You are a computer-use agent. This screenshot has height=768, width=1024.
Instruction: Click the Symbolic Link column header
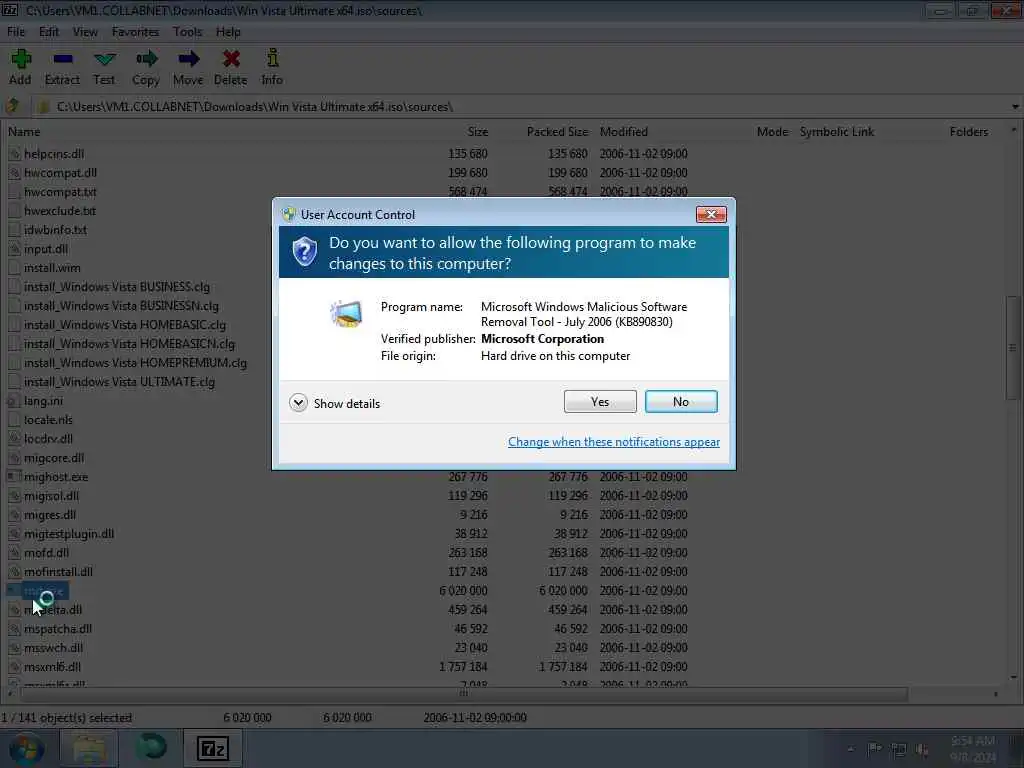coord(837,132)
